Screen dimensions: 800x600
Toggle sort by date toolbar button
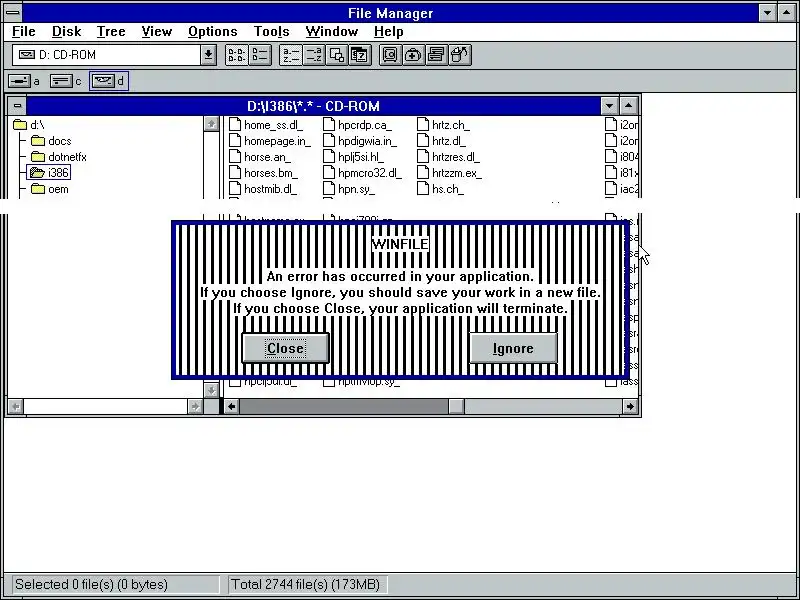coord(360,55)
